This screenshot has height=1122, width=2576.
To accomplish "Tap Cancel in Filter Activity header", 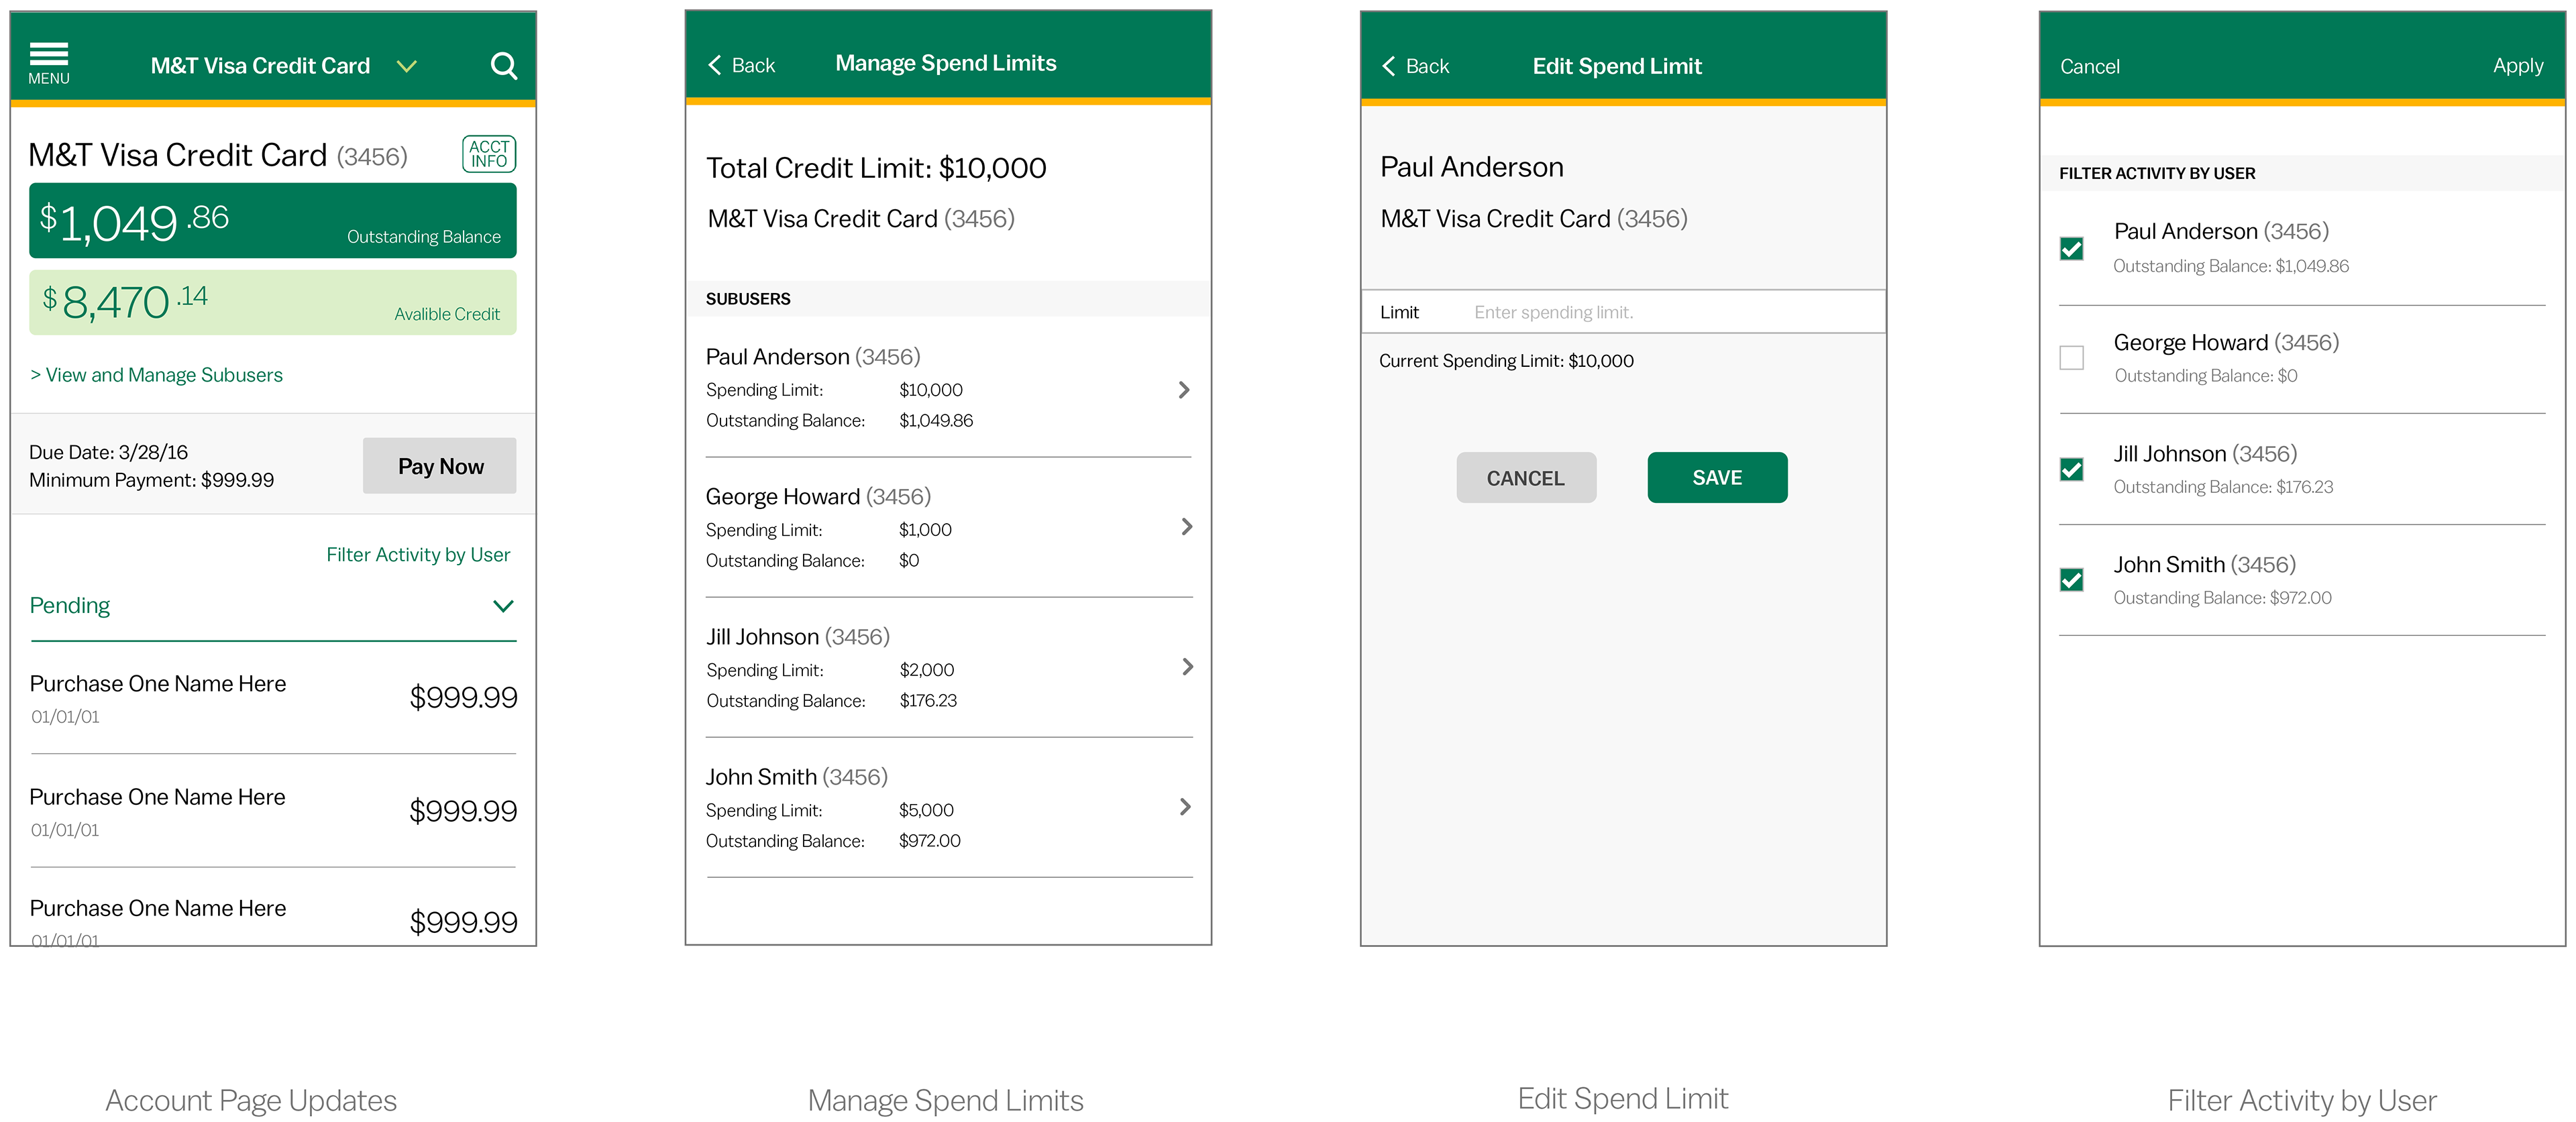I will [x=2089, y=67].
